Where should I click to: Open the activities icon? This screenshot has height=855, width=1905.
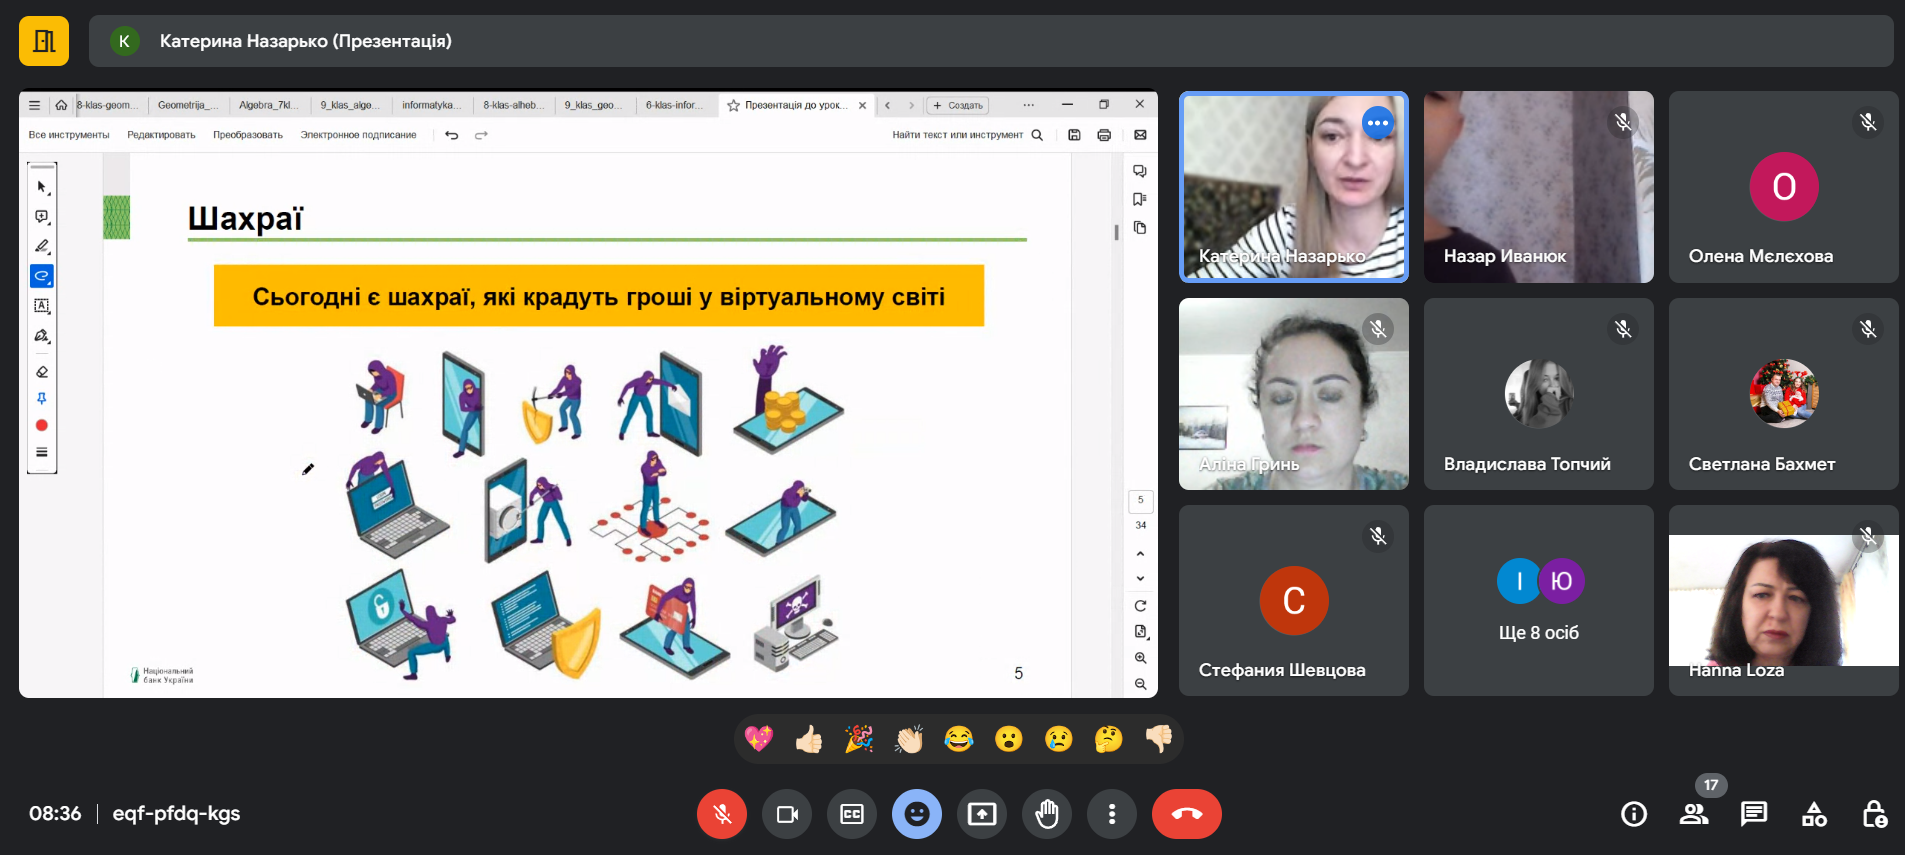coord(1813,814)
